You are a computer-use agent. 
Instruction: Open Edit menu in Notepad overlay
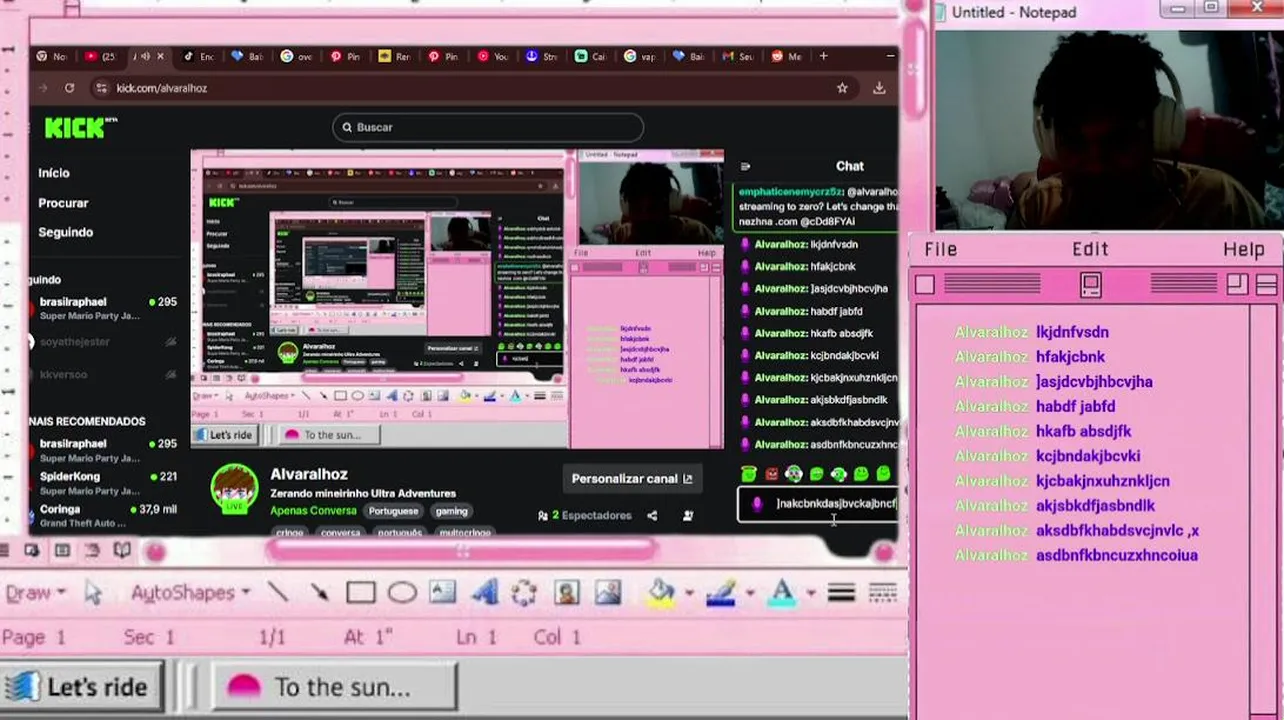click(1091, 250)
